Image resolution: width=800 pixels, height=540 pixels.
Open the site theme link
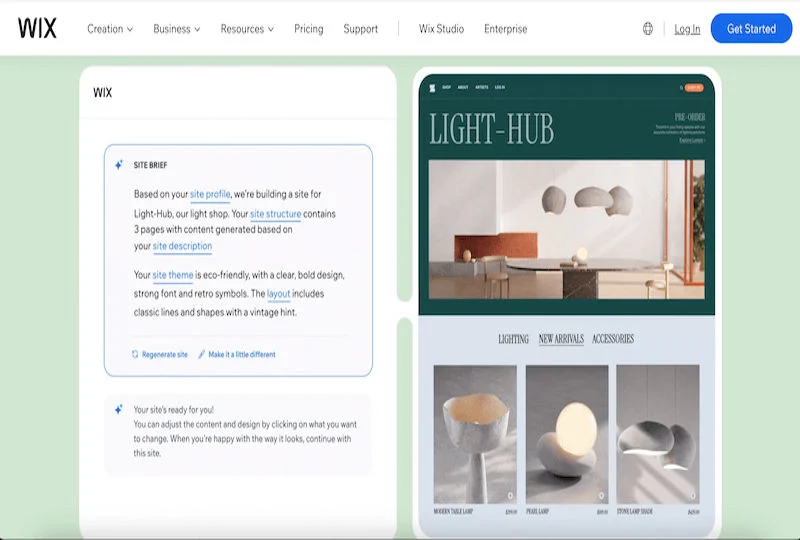click(172, 275)
